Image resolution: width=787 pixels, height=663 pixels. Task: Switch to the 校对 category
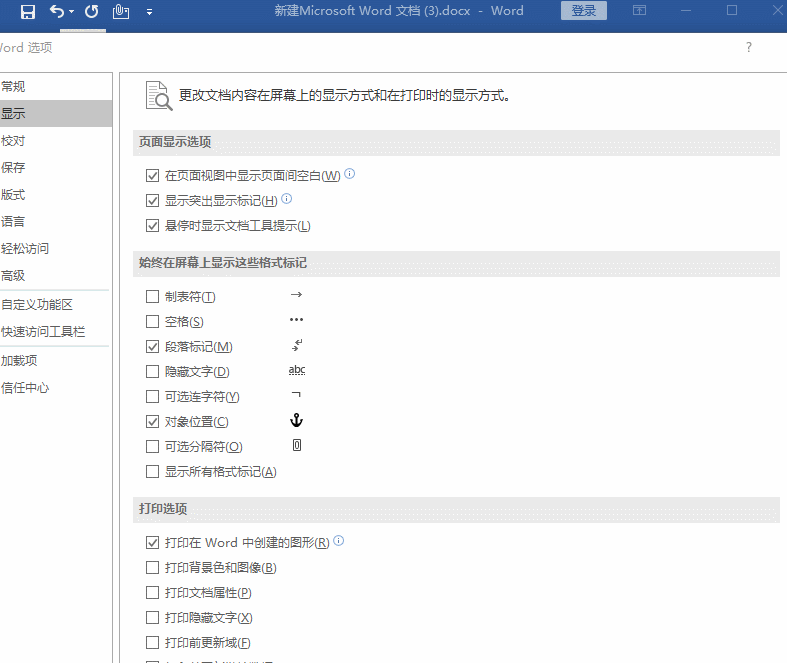point(14,141)
